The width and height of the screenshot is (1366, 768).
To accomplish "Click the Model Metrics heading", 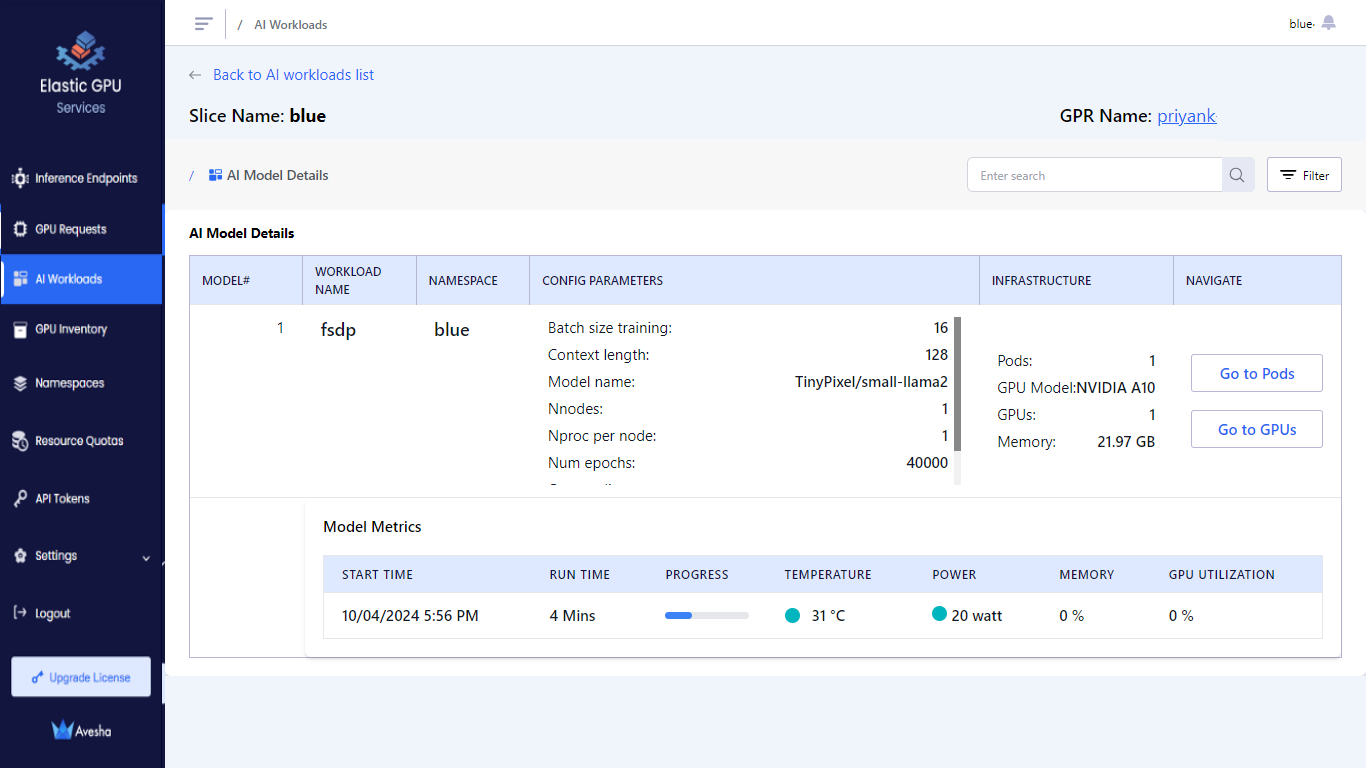I will [372, 527].
